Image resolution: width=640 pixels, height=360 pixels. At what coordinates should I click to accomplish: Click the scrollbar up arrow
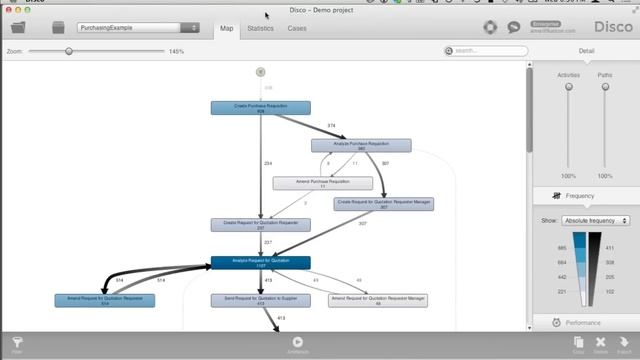coord(529,64)
